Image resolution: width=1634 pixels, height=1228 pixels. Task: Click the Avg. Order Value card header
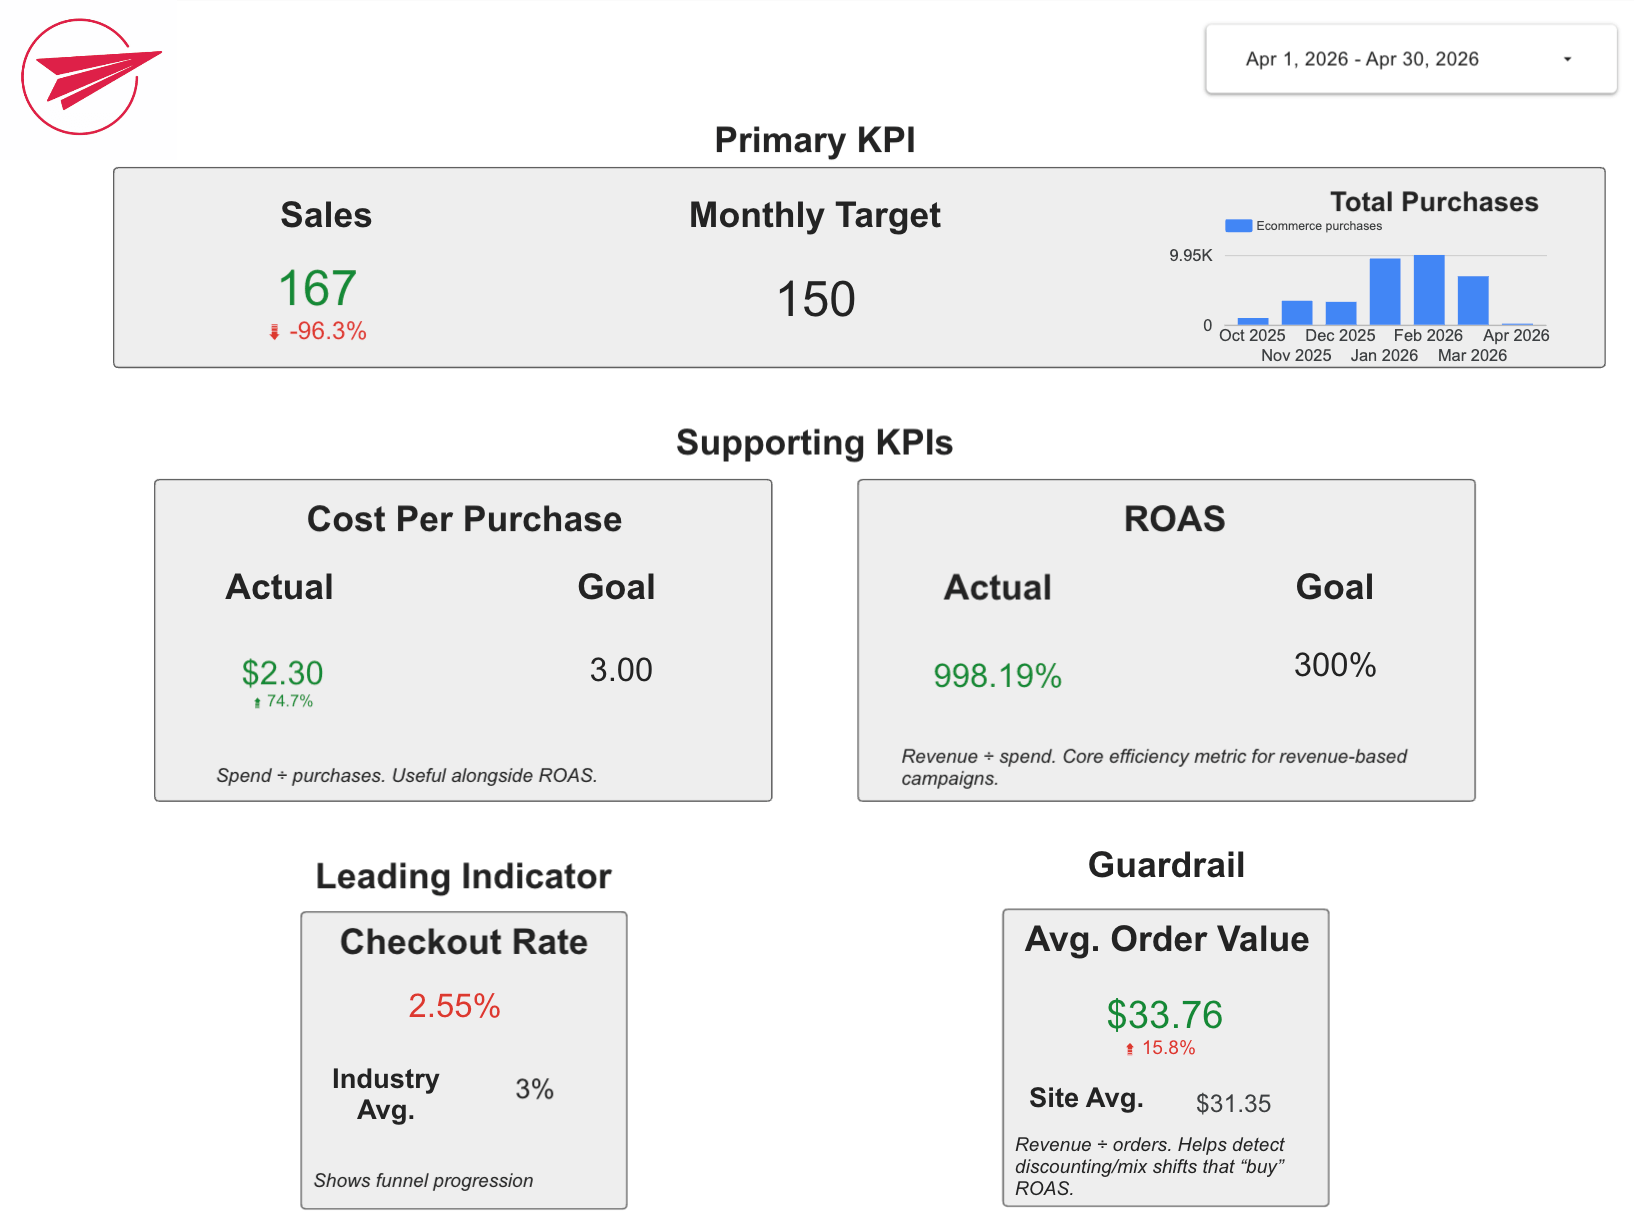pyautogui.click(x=1167, y=939)
